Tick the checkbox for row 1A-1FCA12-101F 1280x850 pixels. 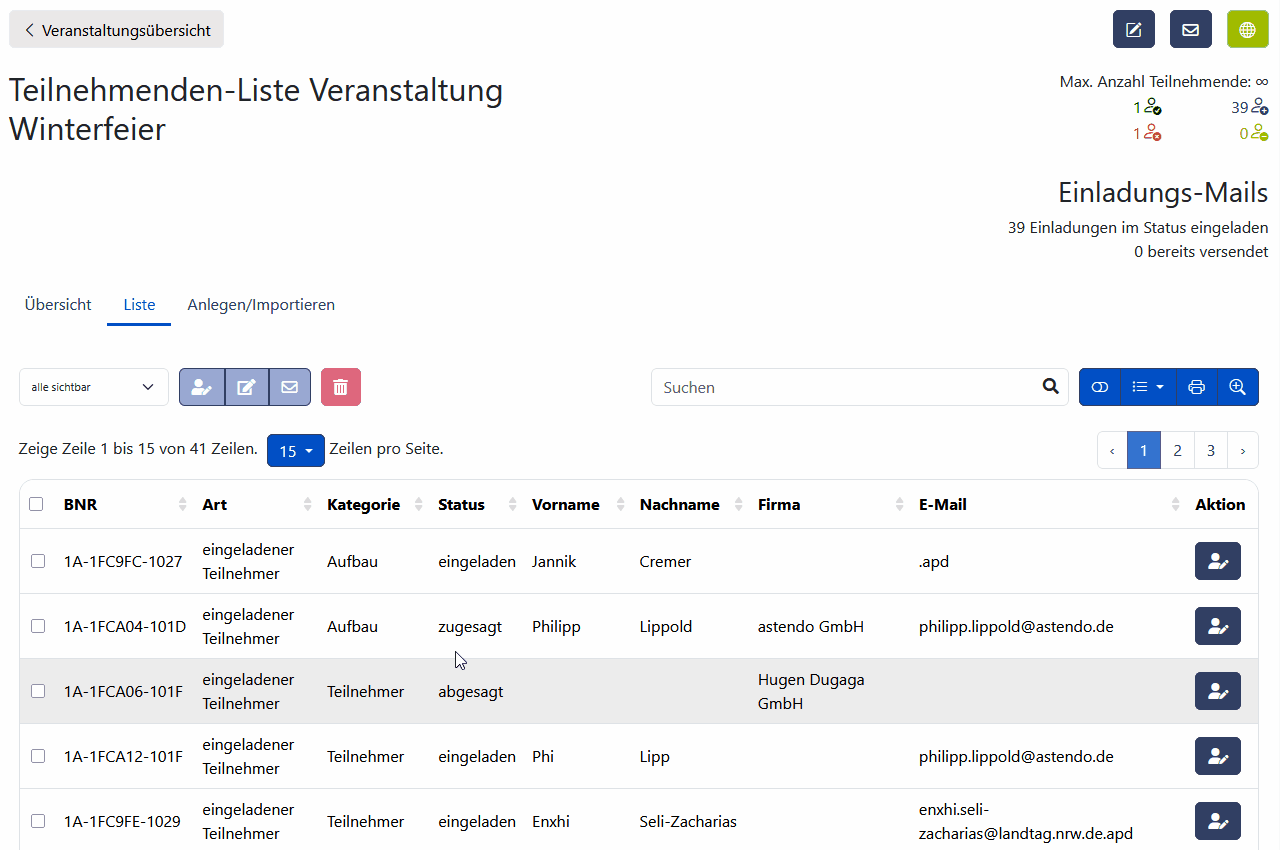38,756
